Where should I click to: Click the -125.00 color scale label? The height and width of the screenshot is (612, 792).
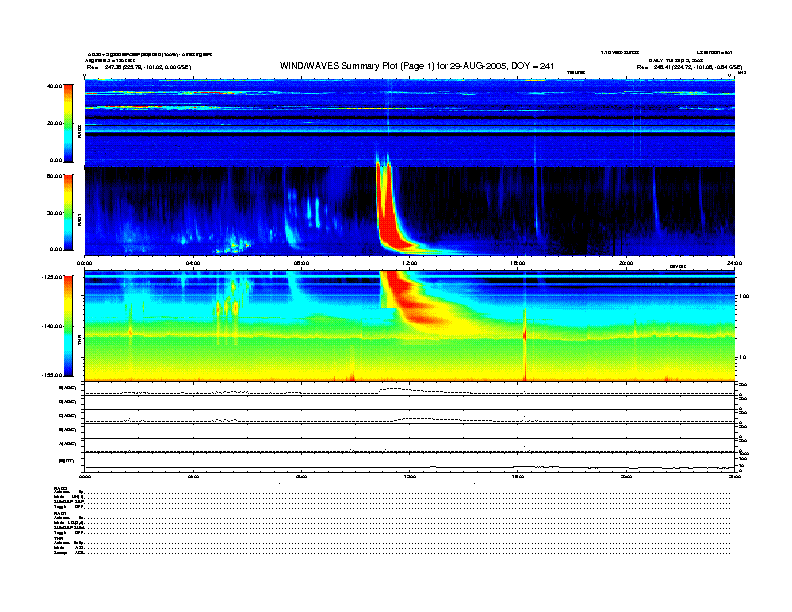click(x=52, y=277)
